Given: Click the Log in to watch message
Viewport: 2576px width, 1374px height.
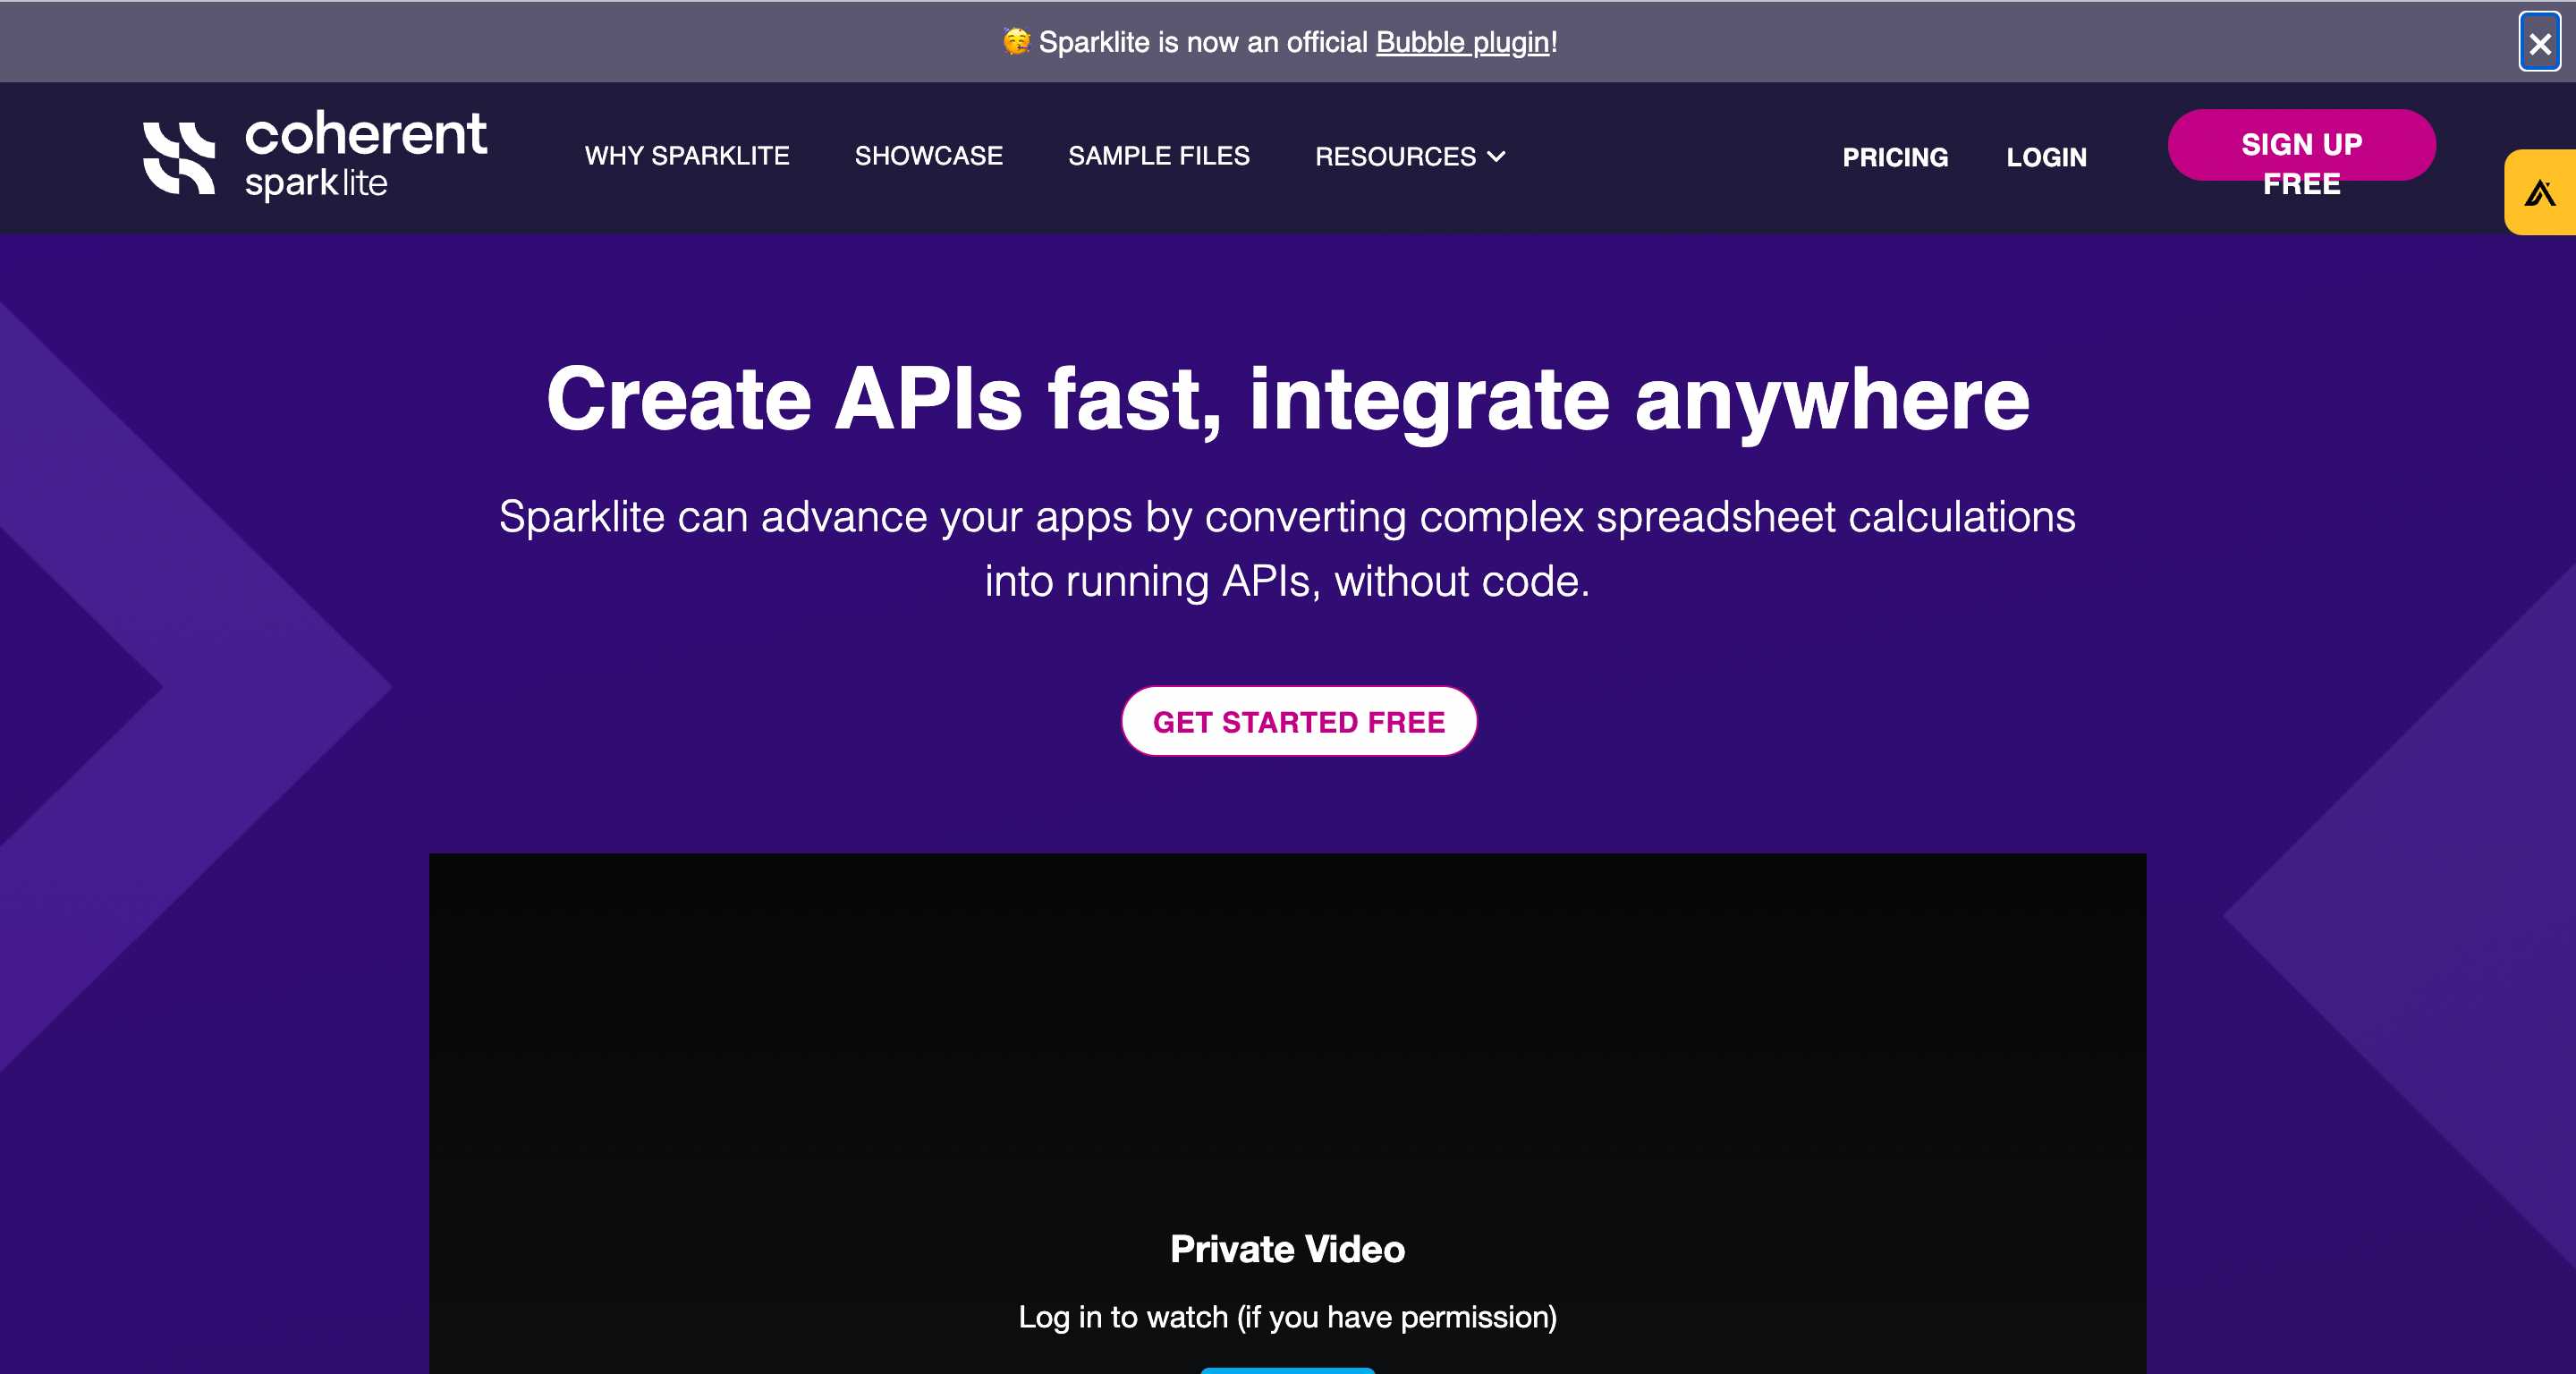Looking at the screenshot, I should pyautogui.click(x=1287, y=1317).
